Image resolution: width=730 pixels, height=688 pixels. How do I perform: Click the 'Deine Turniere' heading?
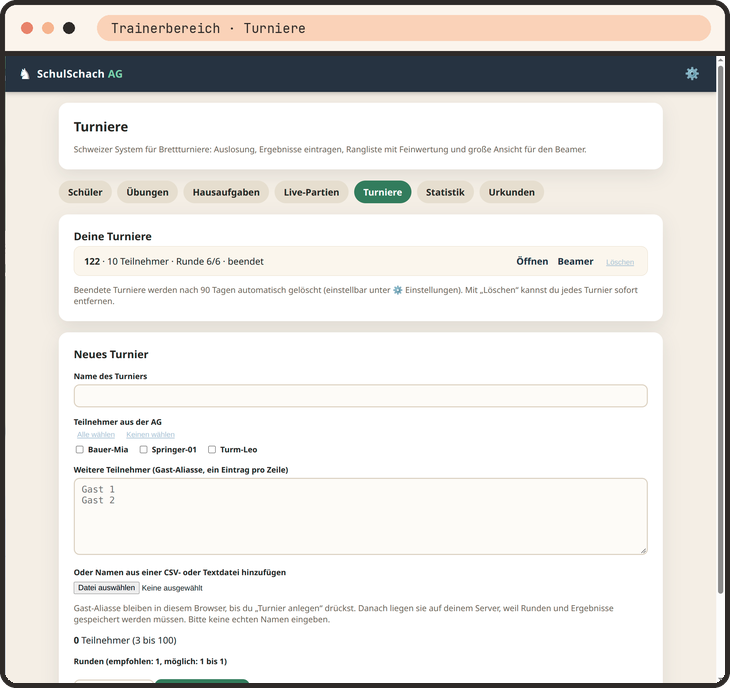tap(113, 236)
